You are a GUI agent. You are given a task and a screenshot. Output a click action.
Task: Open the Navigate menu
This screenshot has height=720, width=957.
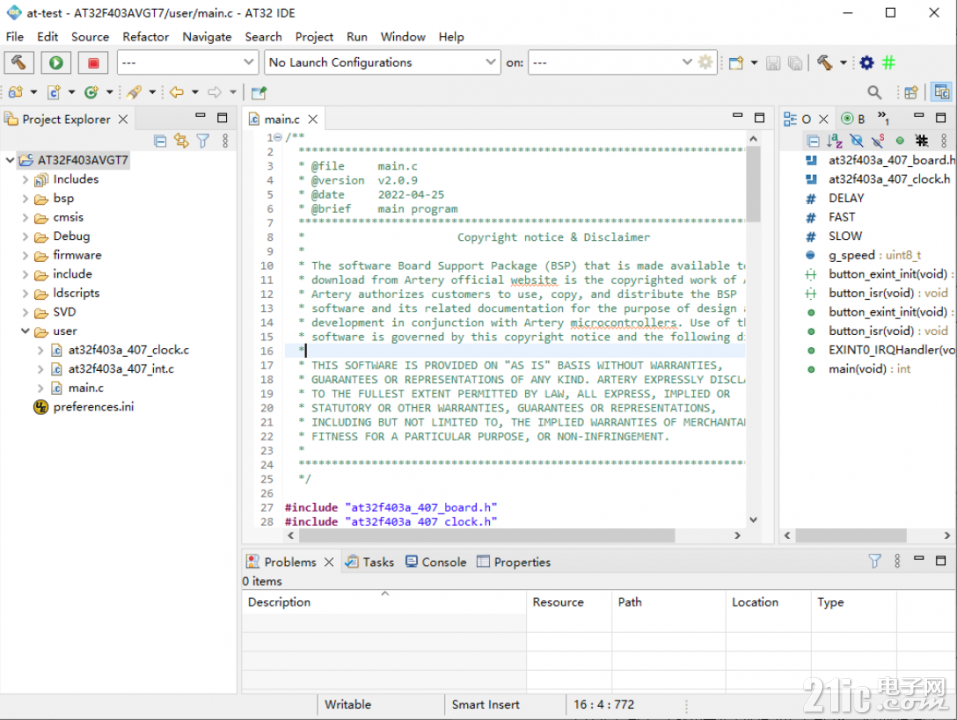(x=207, y=37)
